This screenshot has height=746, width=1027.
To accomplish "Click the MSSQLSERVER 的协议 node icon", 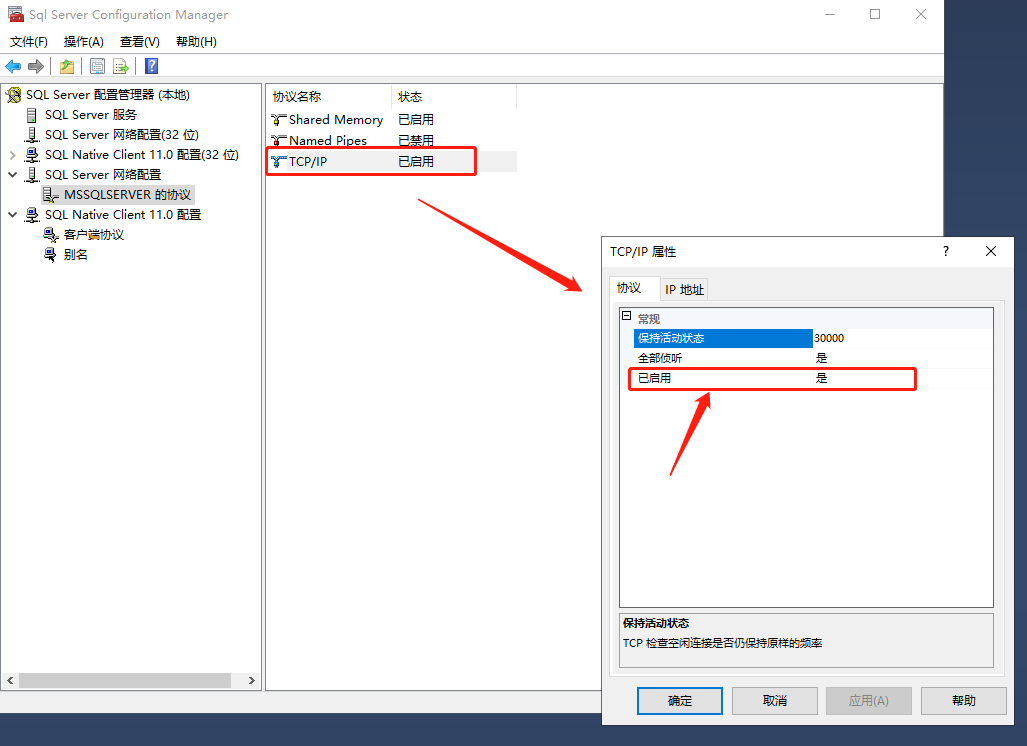I will pyautogui.click(x=50, y=195).
